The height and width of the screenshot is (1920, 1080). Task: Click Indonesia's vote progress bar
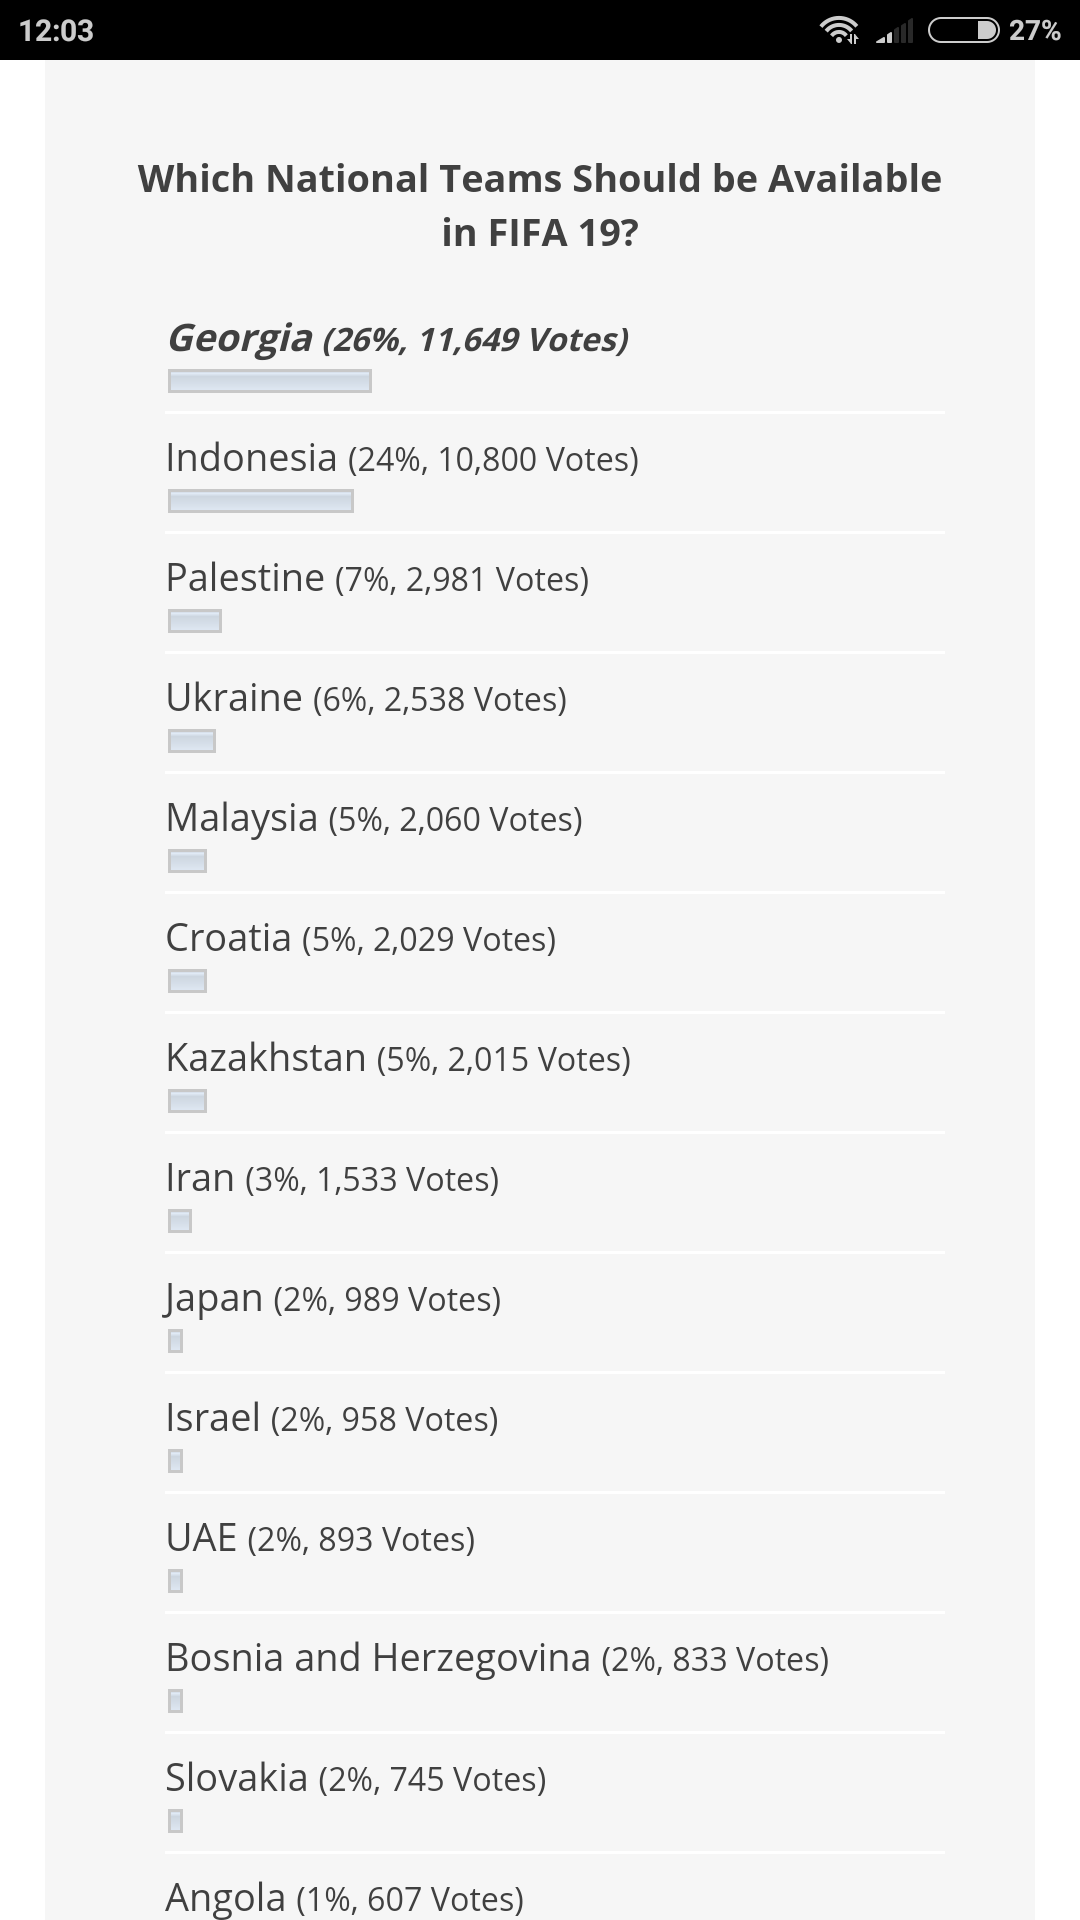pos(261,501)
